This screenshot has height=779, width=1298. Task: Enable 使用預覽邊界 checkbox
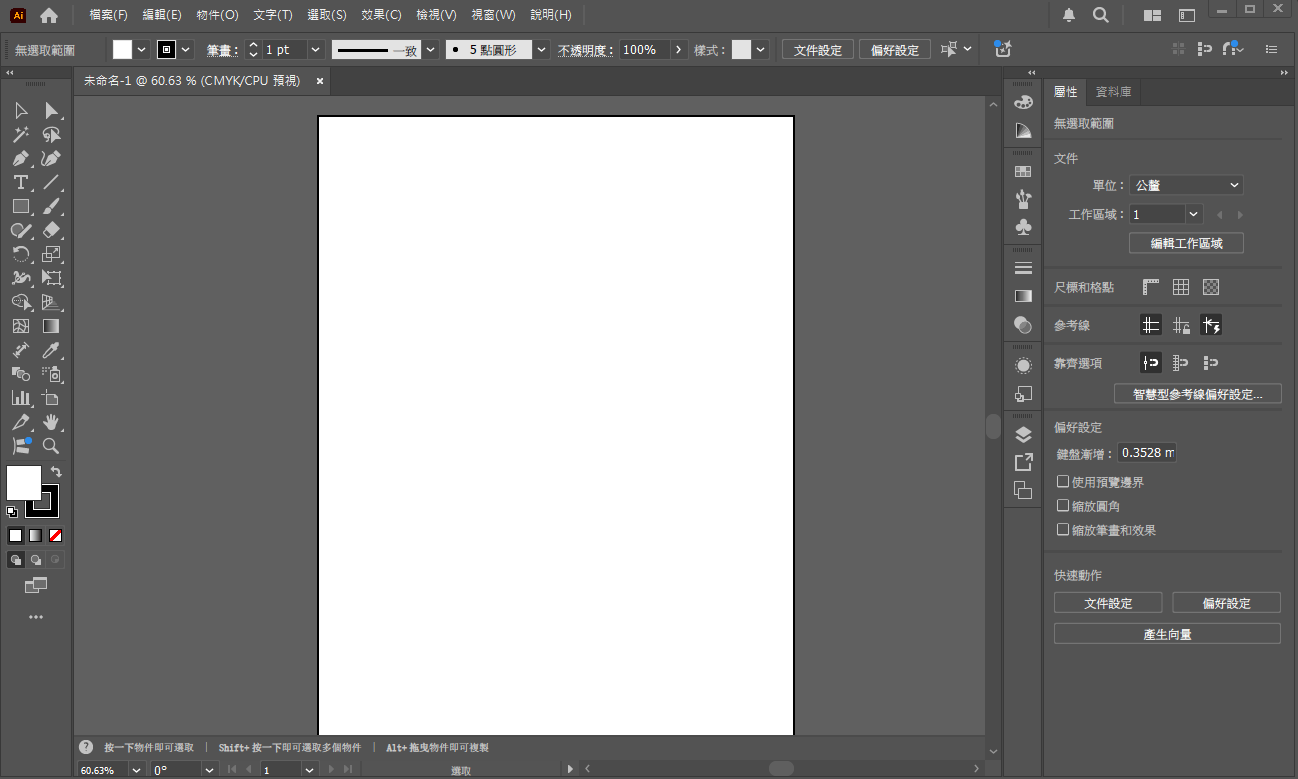[x=1063, y=482]
